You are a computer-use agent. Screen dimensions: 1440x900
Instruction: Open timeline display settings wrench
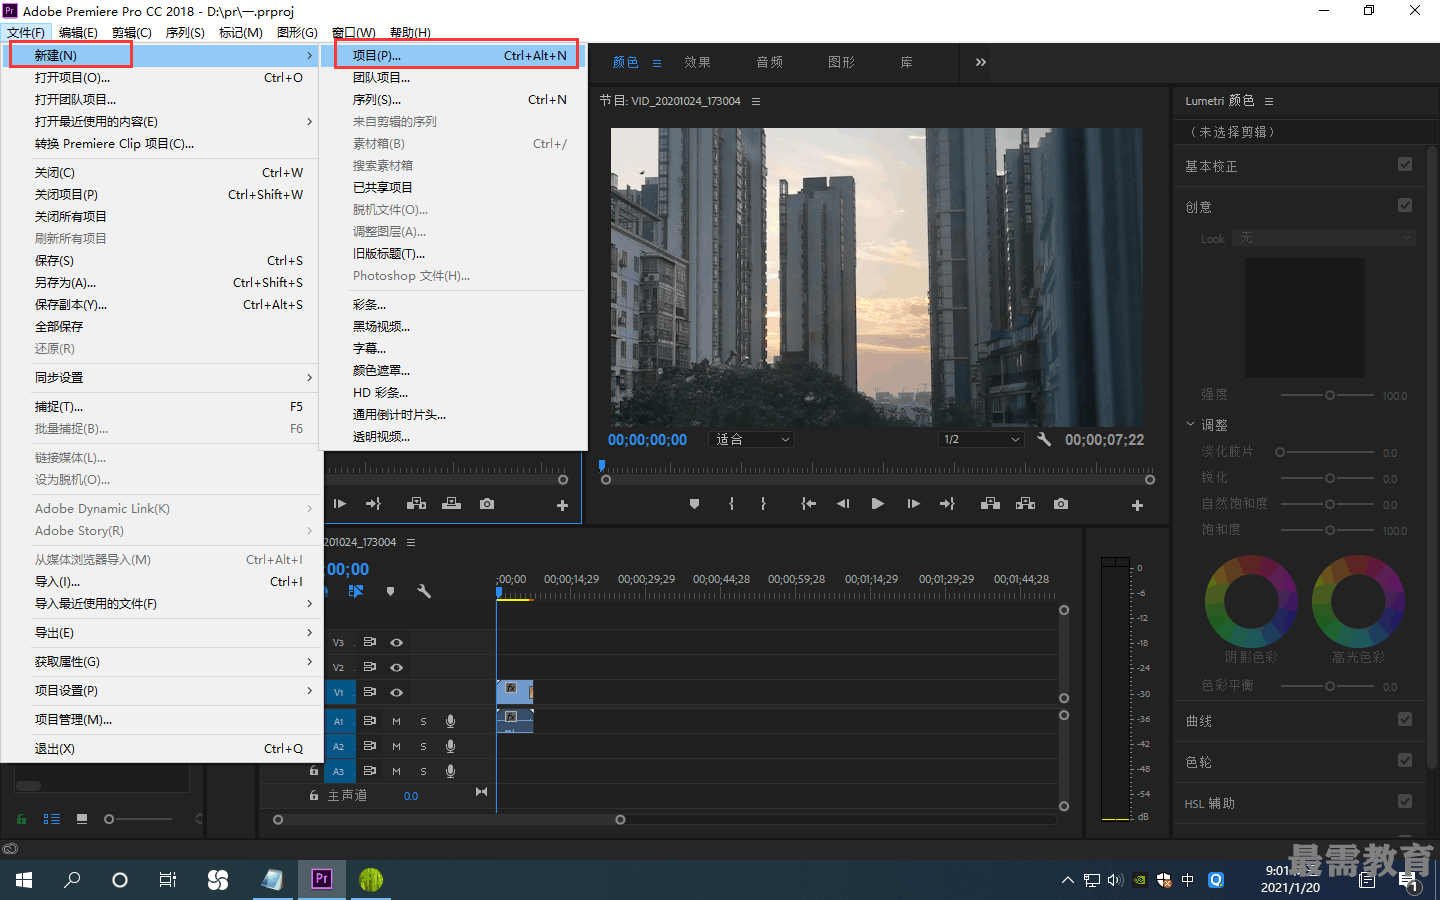pyautogui.click(x=424, y=591)
